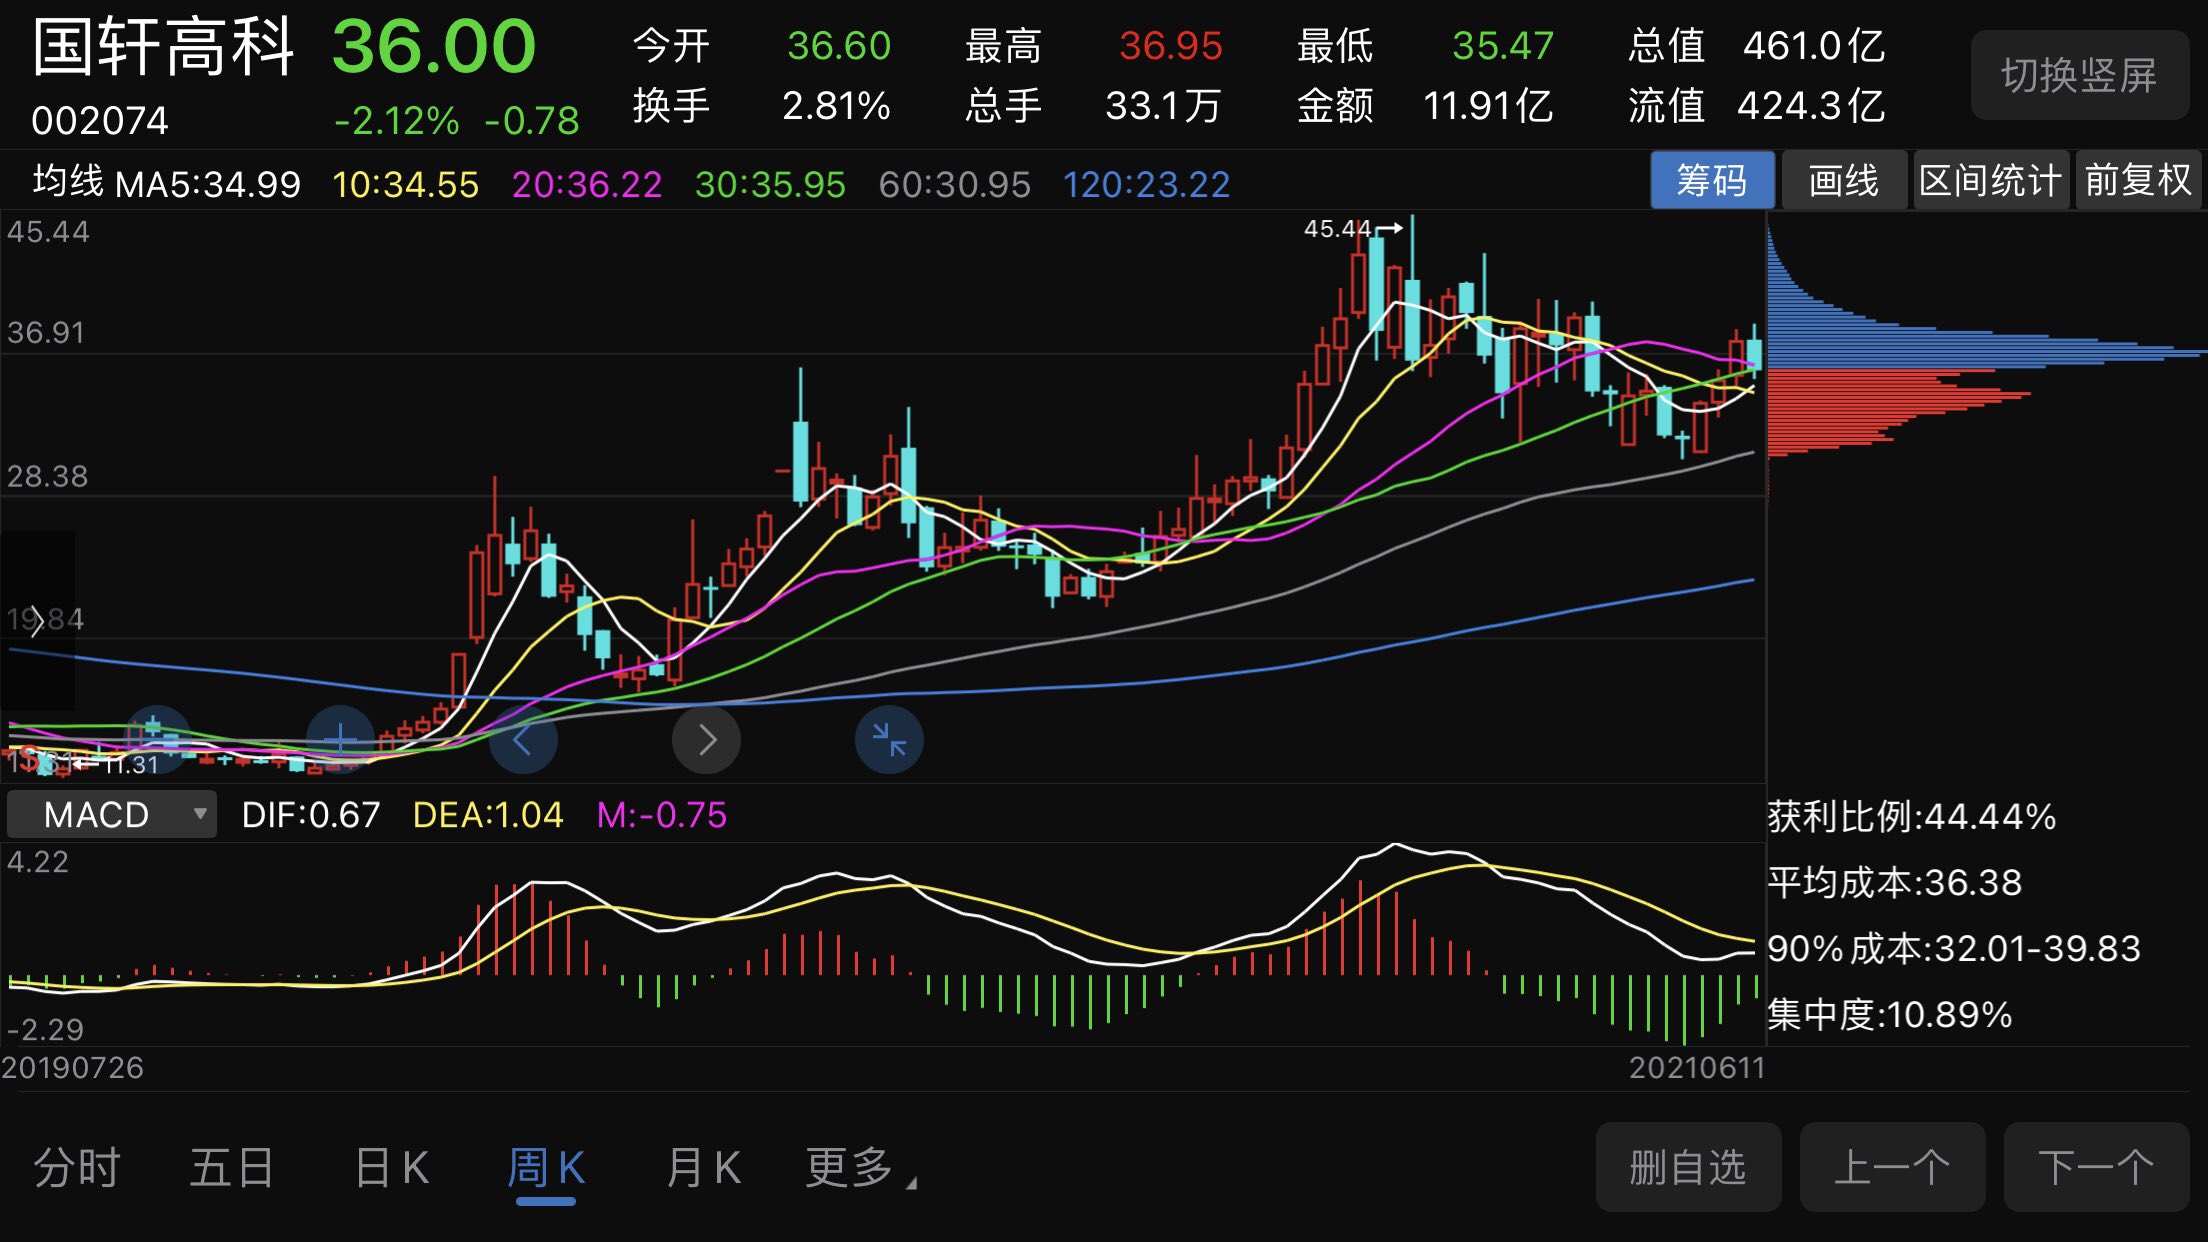Image resolution: width=2208 pixels, height=1242 pixels.
Task: Tap the end date 20210611 label
Action: coord(1697,1068)
